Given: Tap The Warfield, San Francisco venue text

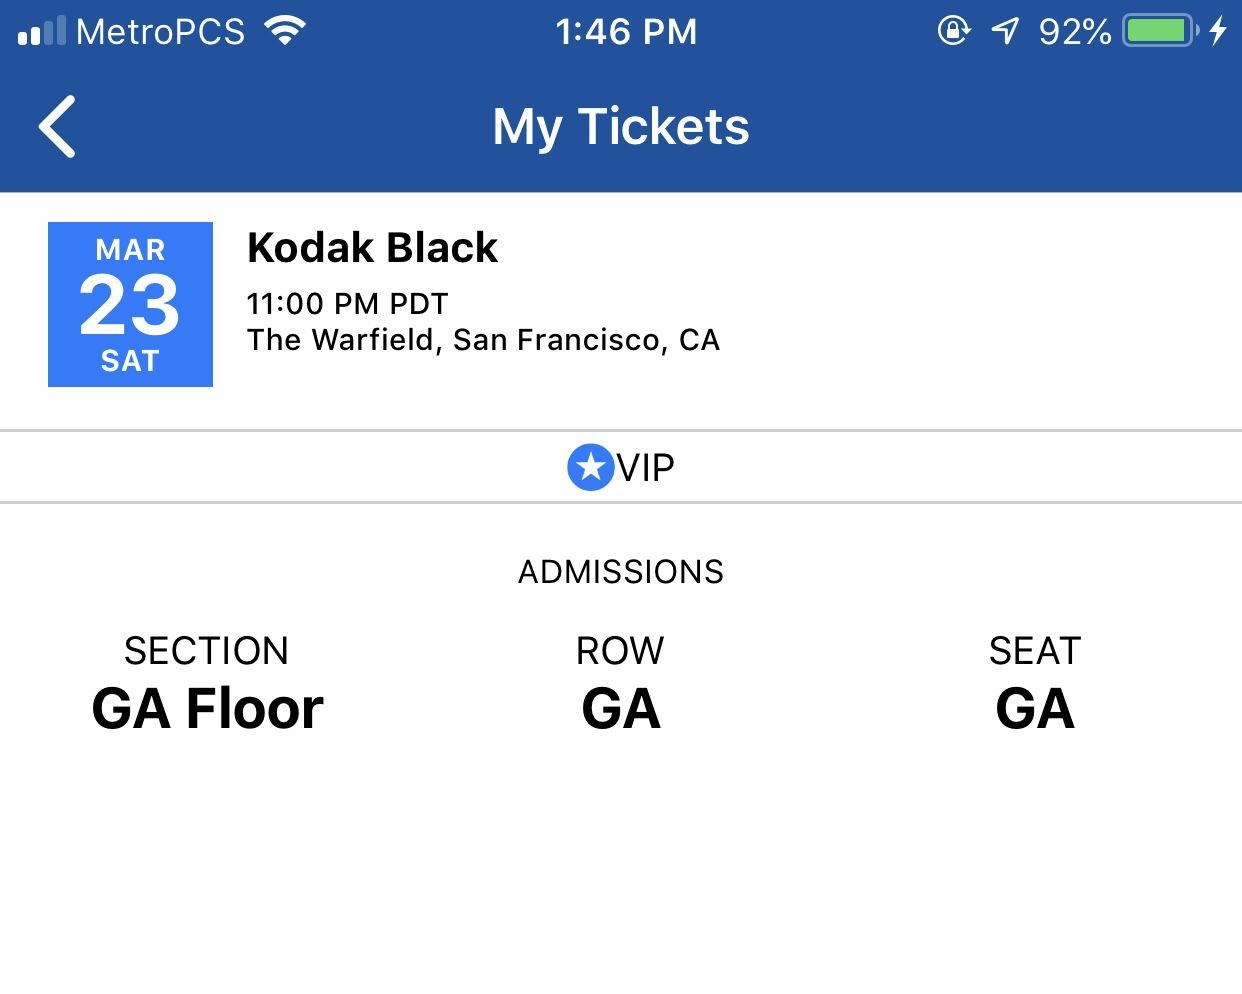Looking at the screenshot, I should pyautogui.click(x=483, y=340).
